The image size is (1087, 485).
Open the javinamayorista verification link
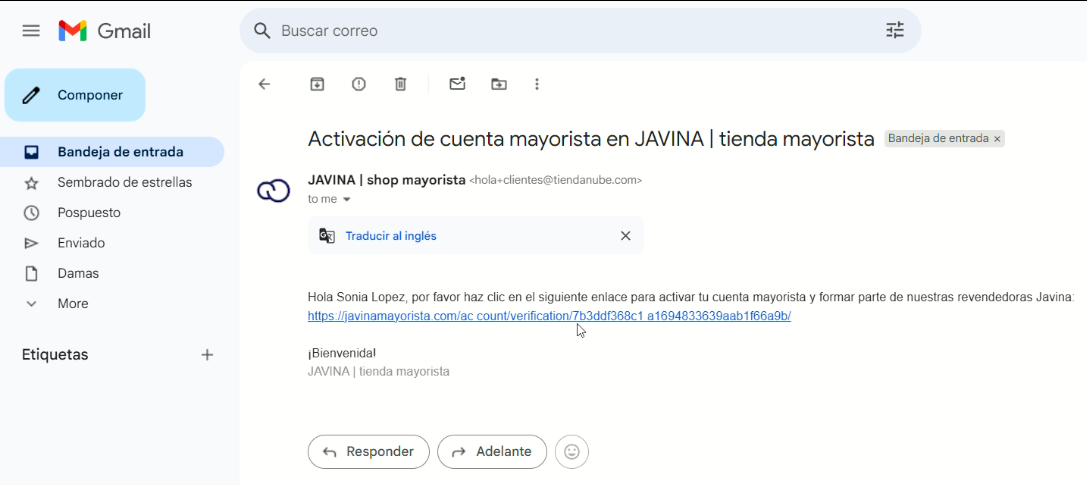point(549,316)
